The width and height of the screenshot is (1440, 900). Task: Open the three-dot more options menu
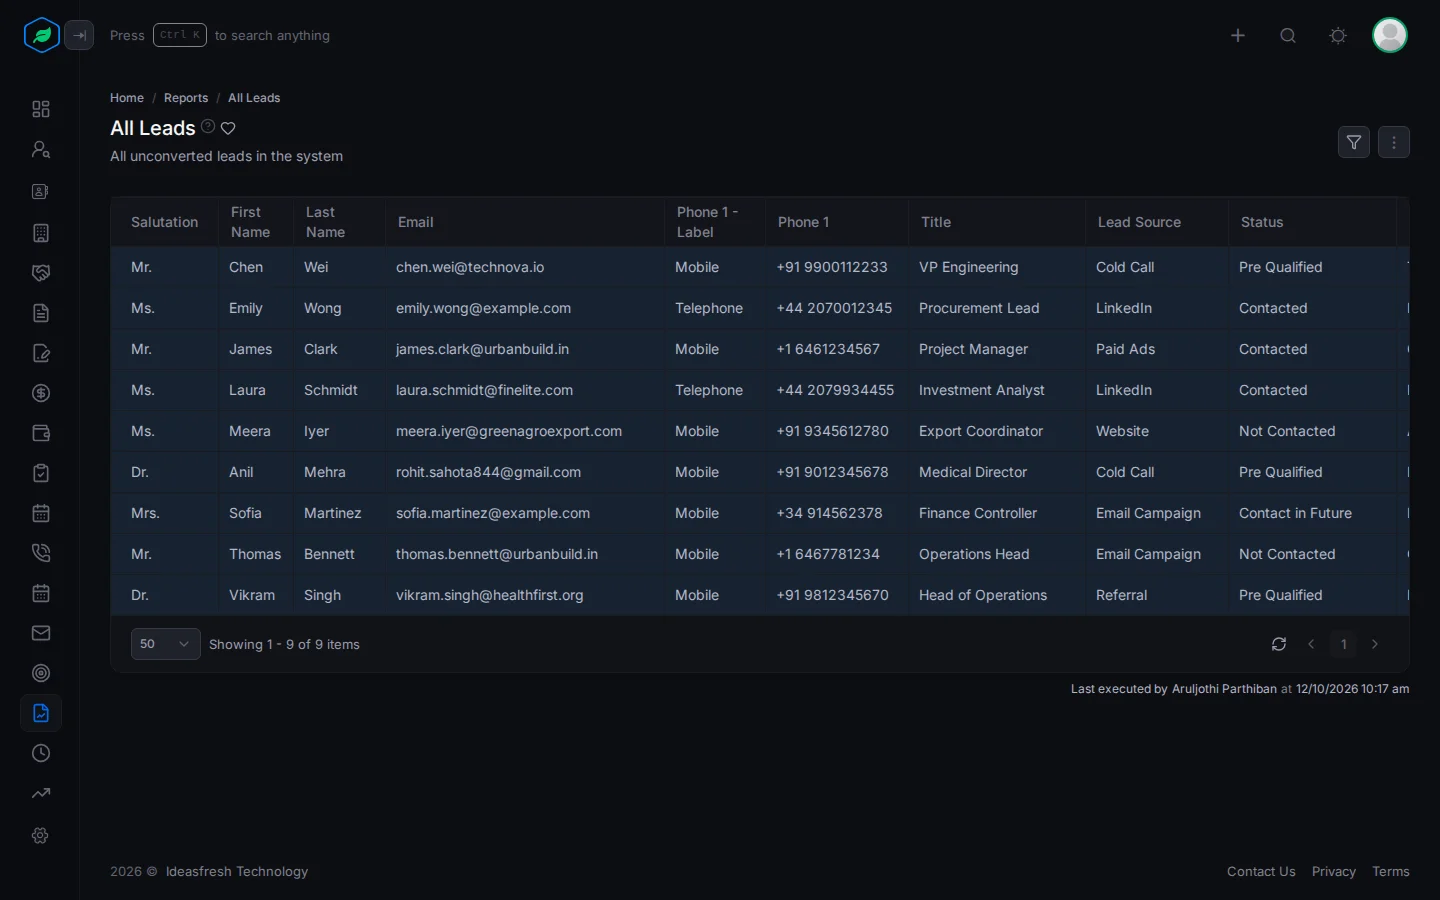pos(1394,142)
